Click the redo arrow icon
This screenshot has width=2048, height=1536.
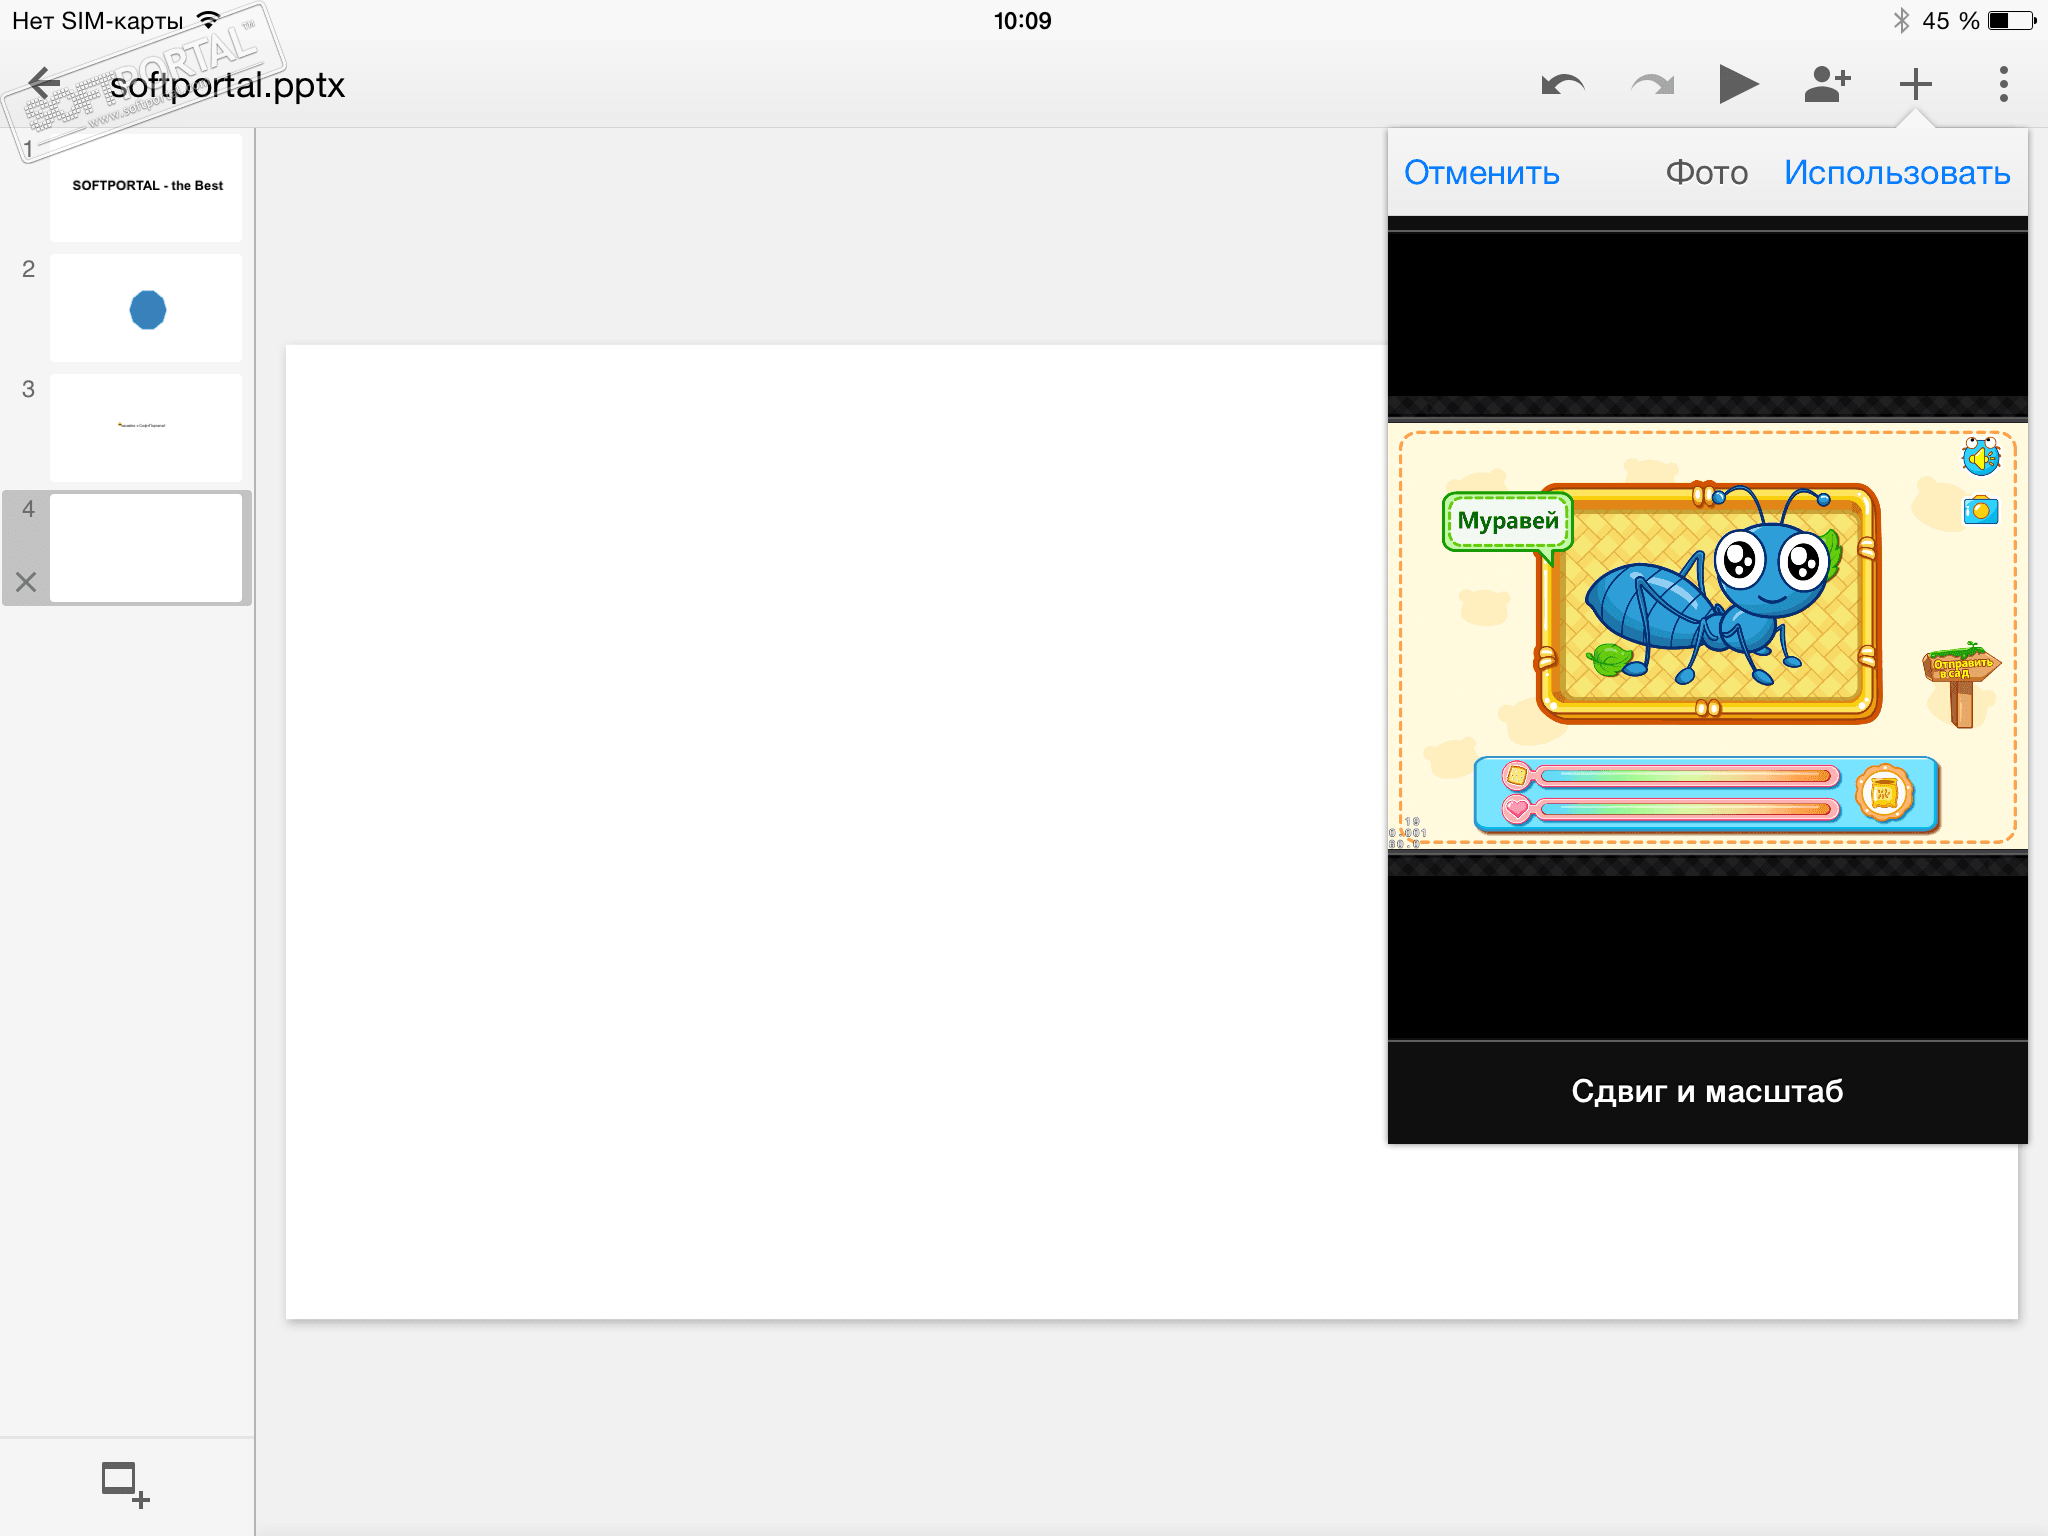point(1652,85)
